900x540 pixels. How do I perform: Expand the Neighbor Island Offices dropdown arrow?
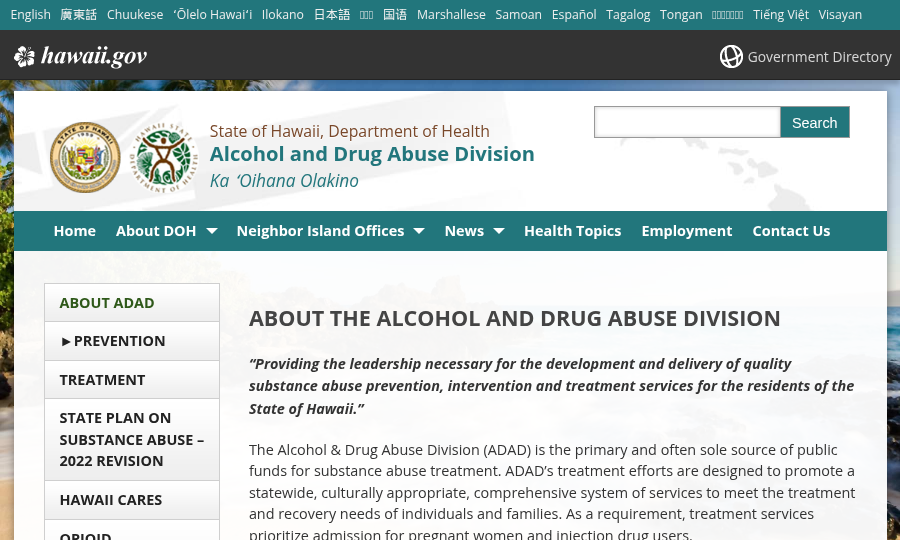pyautogui.click(x=419, y=231)
